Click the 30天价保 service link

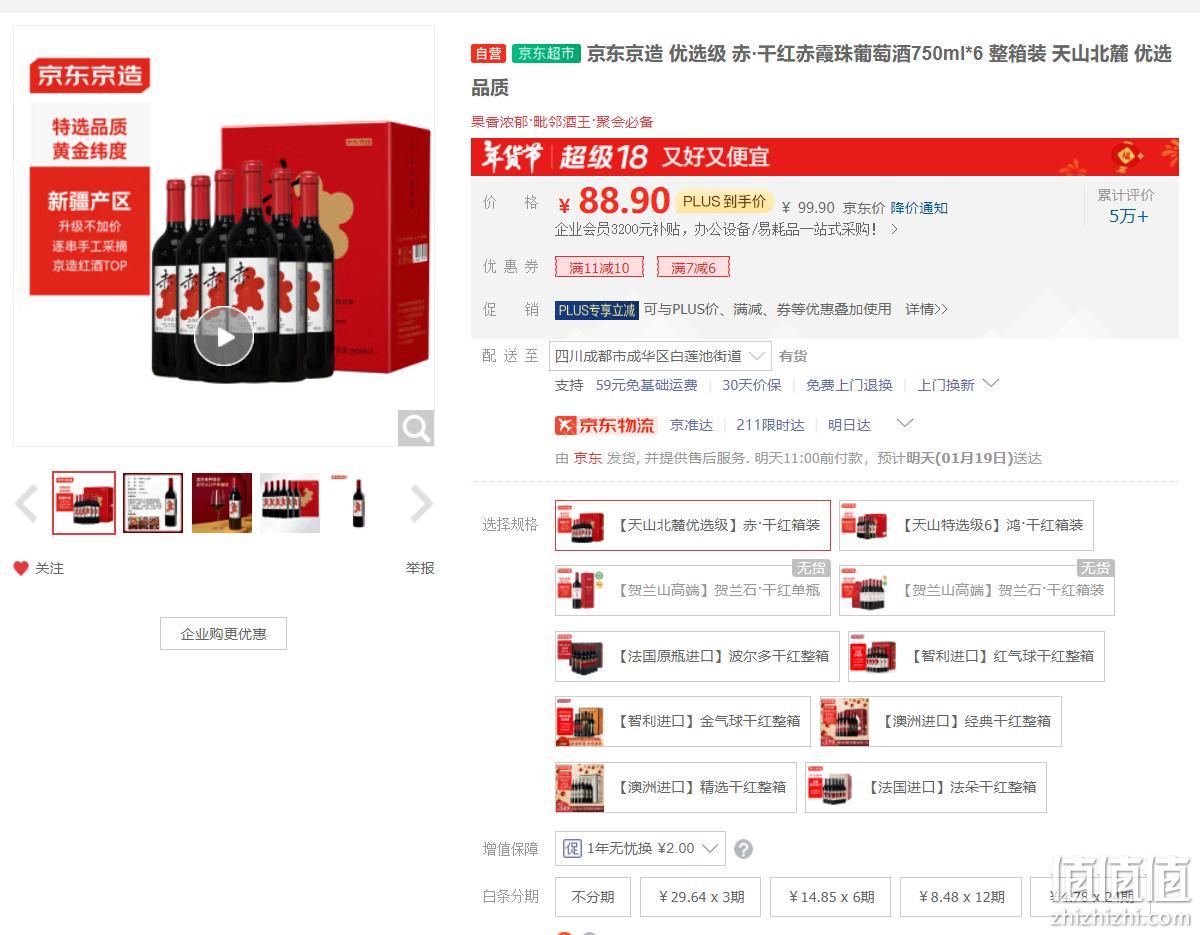pyautogui.click(x=752, y=385)
